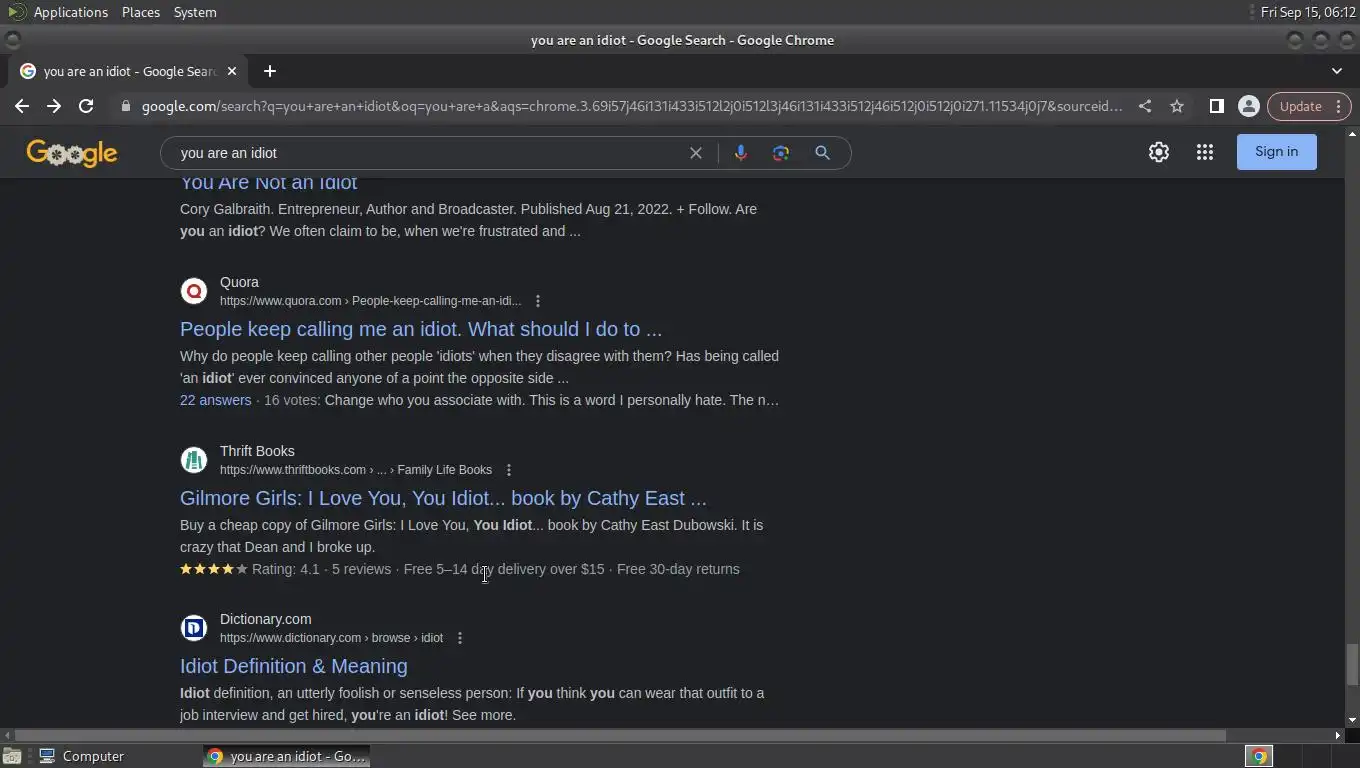This screenshot has width=1360, height=768.
Task: Click Thrift Books favicon
Action: (194, 460)
